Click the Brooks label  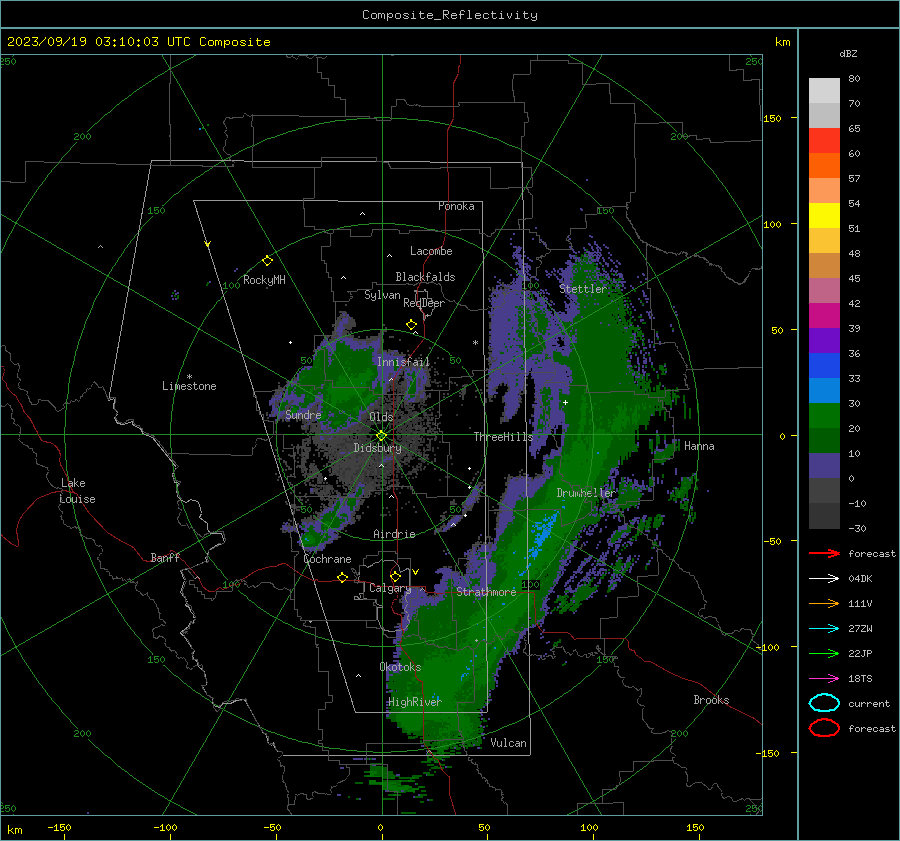(711, 700)
